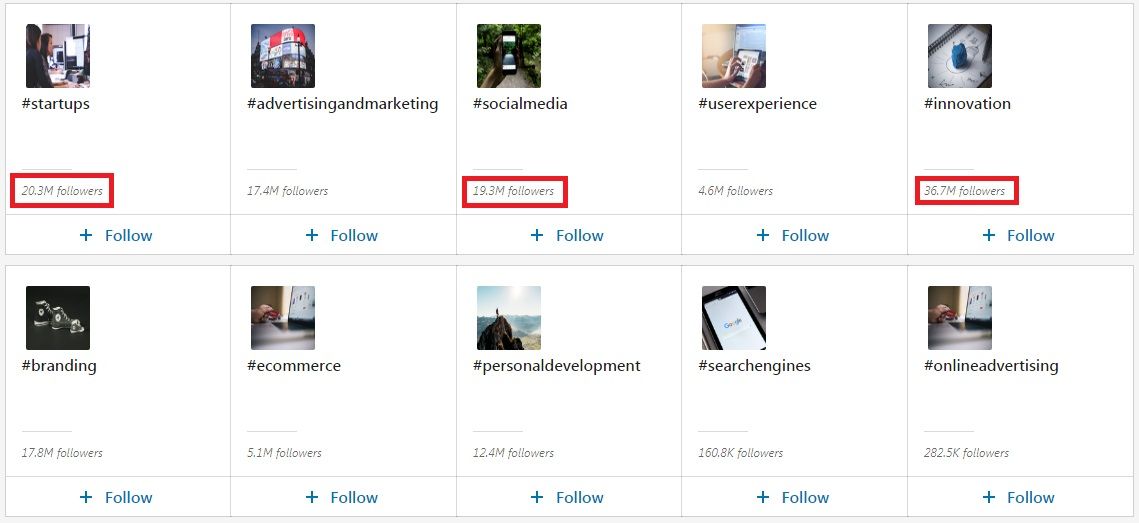The image size is (1139, 523).
Task: Open the #onlineadvertising hashtag link
Action: pyautogui.click(x=991, y=365)
